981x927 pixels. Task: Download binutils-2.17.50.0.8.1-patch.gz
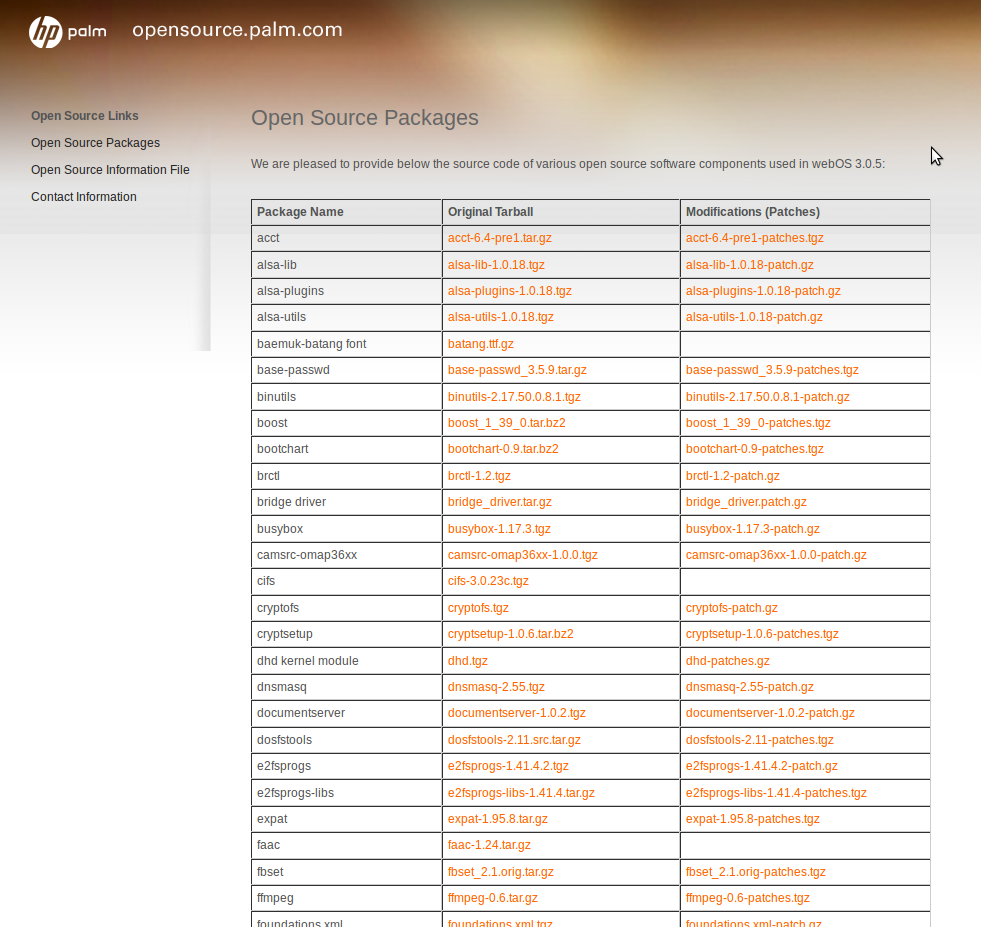point(768,397)
